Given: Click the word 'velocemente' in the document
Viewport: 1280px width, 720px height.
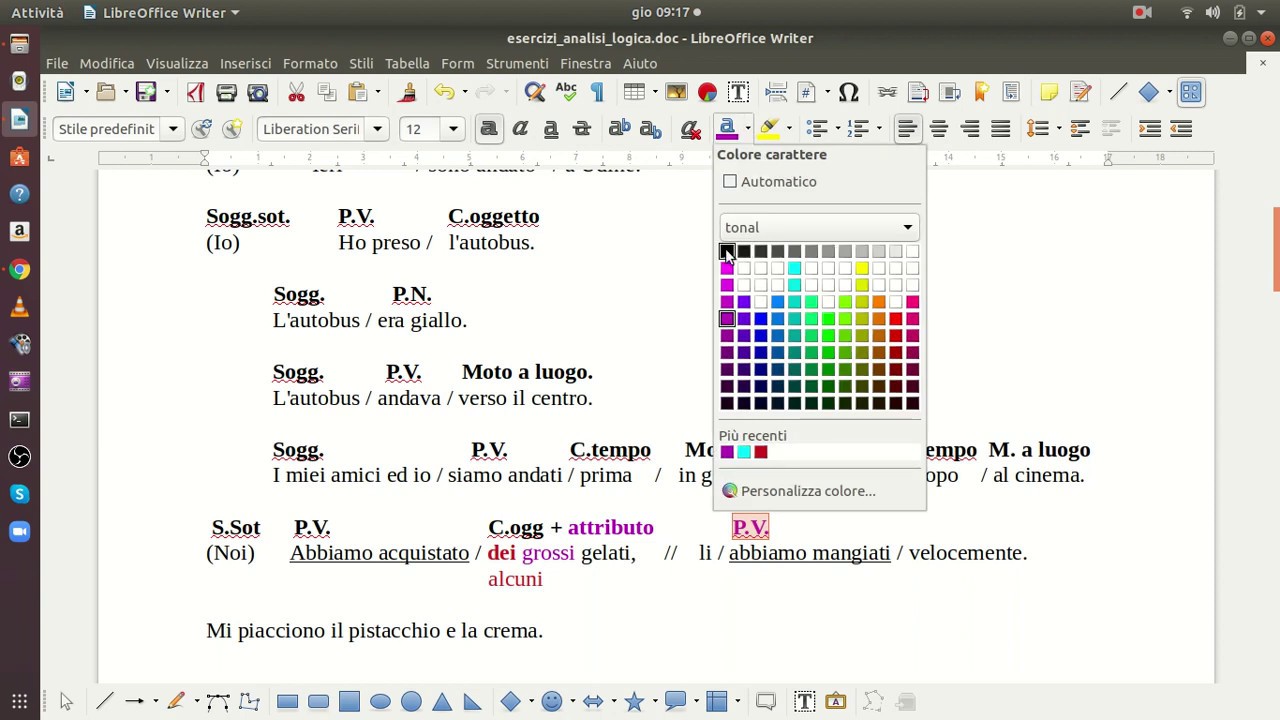Looking at the screenshot, I should pyautogui.click(x=965, y=553).
